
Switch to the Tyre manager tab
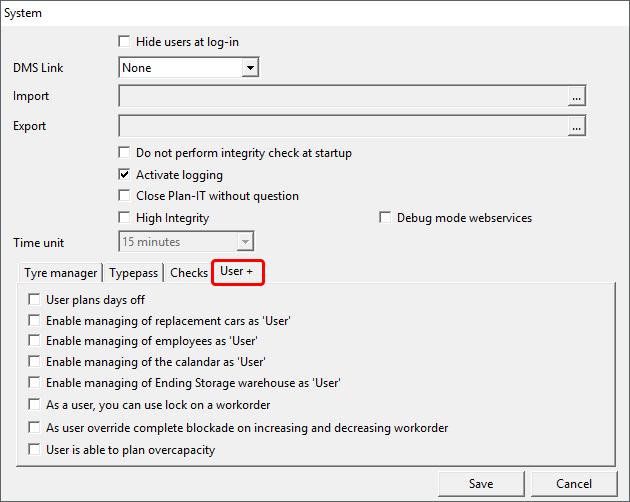point(61,273)
